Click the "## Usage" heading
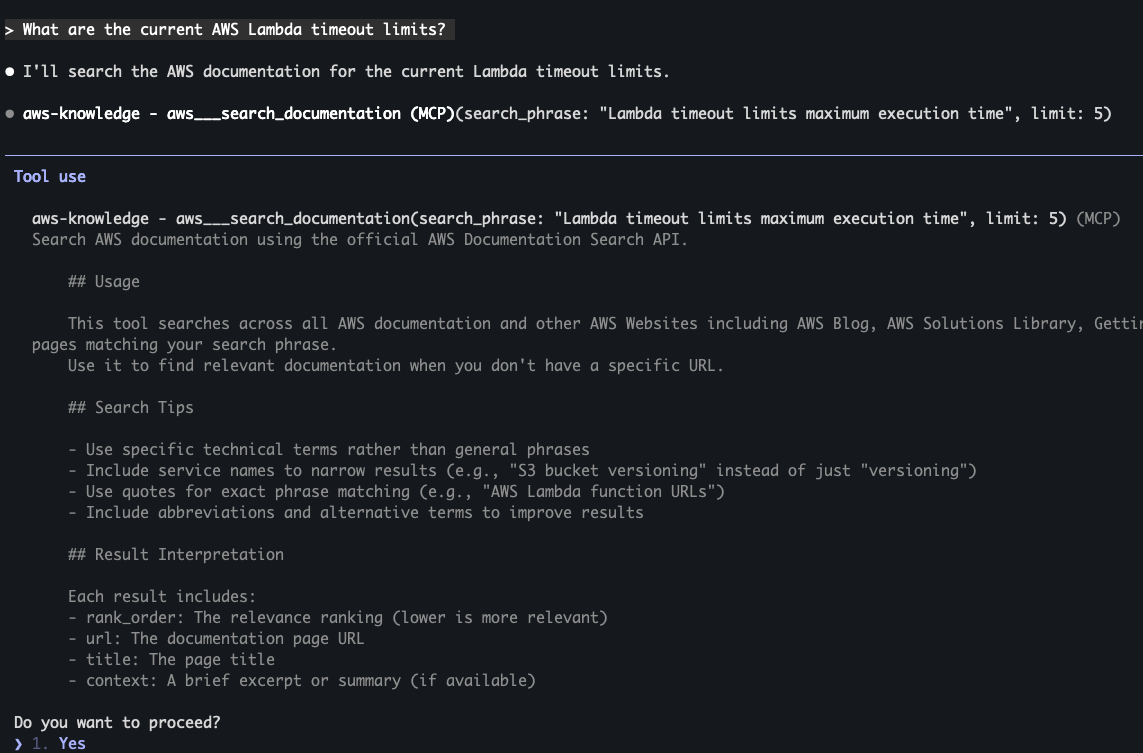The image size is (1143, 753). [x=104, y=282]
